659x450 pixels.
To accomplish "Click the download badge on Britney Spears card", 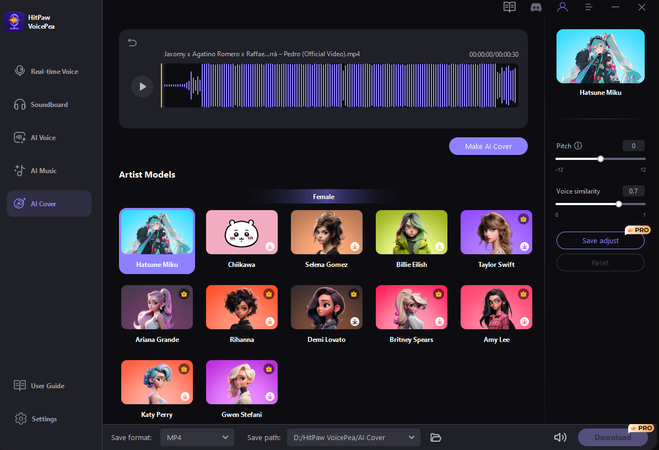I will click(x=440, y=321).
